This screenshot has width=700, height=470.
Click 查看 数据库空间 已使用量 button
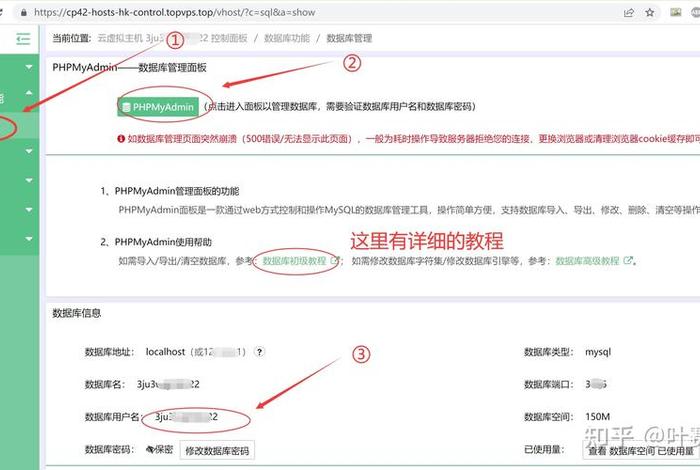pyautogui.click(x=641, y=451)
